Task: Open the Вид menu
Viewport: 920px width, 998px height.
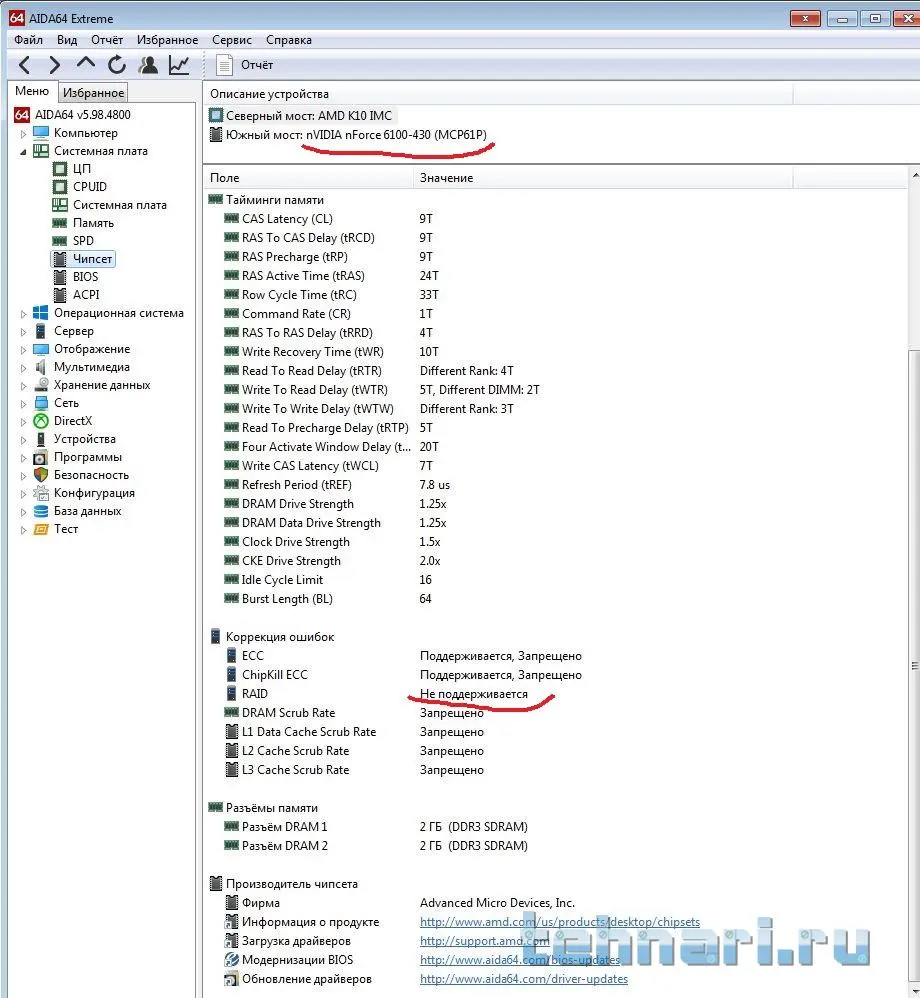Action: click(x=67, y=39)
